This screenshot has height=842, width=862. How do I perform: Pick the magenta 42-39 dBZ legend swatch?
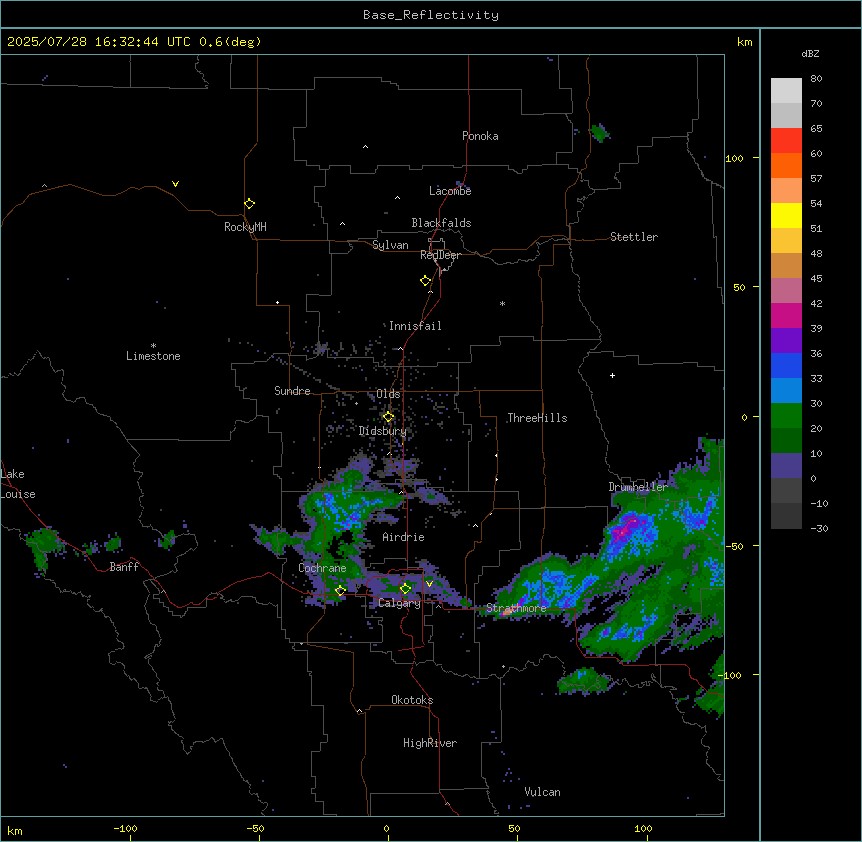[x=786, y=315]
